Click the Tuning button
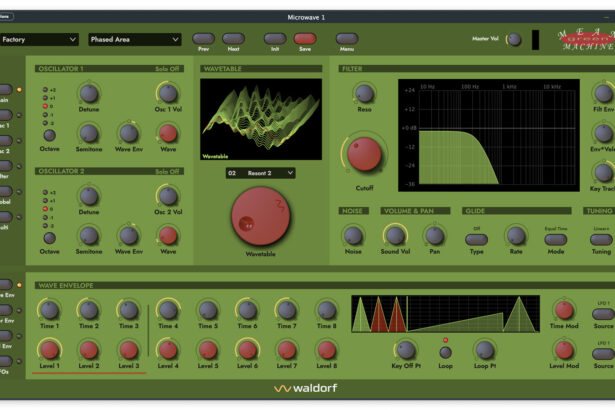The width and height of the screenshot is (615, 410). [x=601, y=239]
